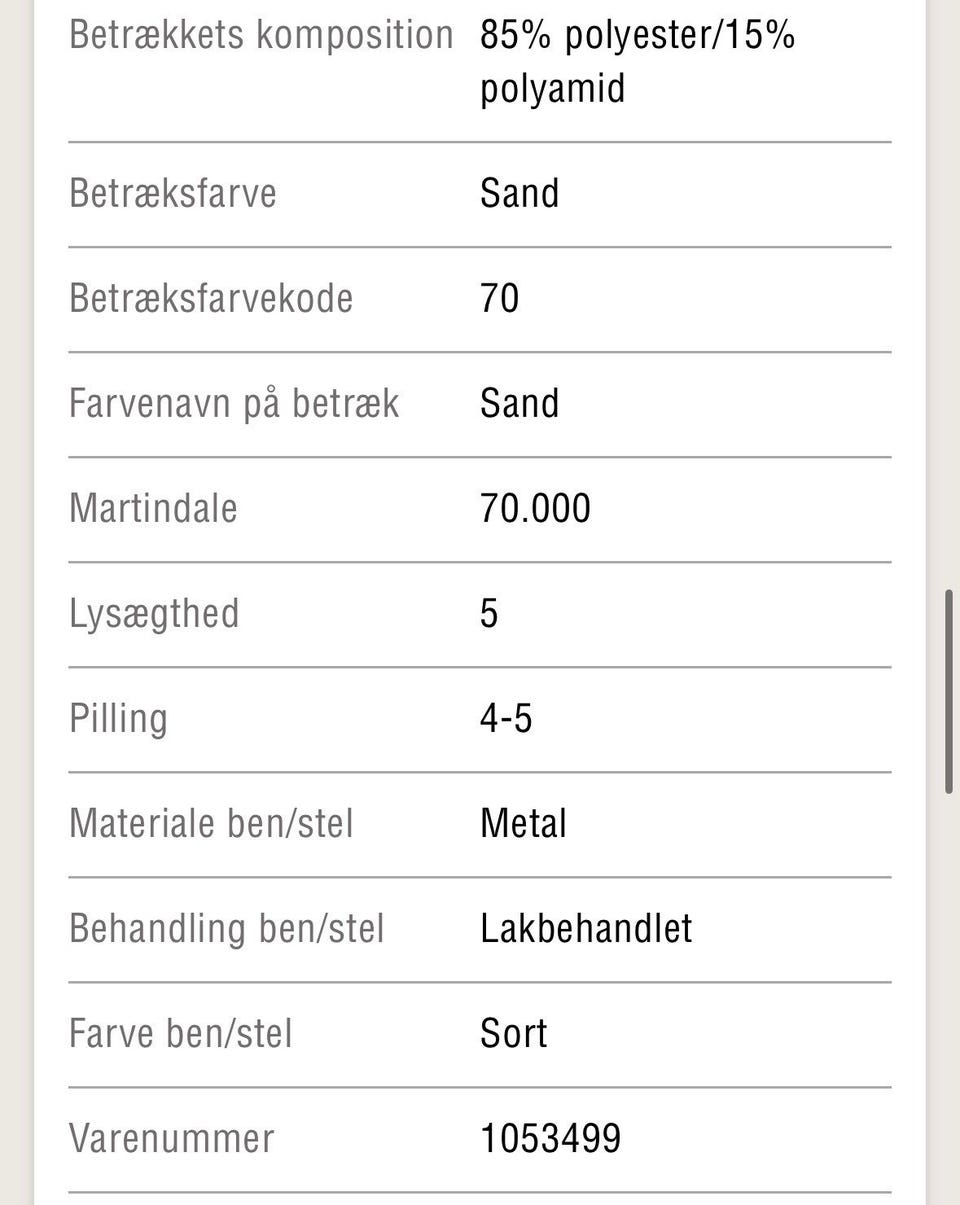960x1205 pixels.
Task: Click the "Farvenavn på betræk" label
Action: [234, 403]
